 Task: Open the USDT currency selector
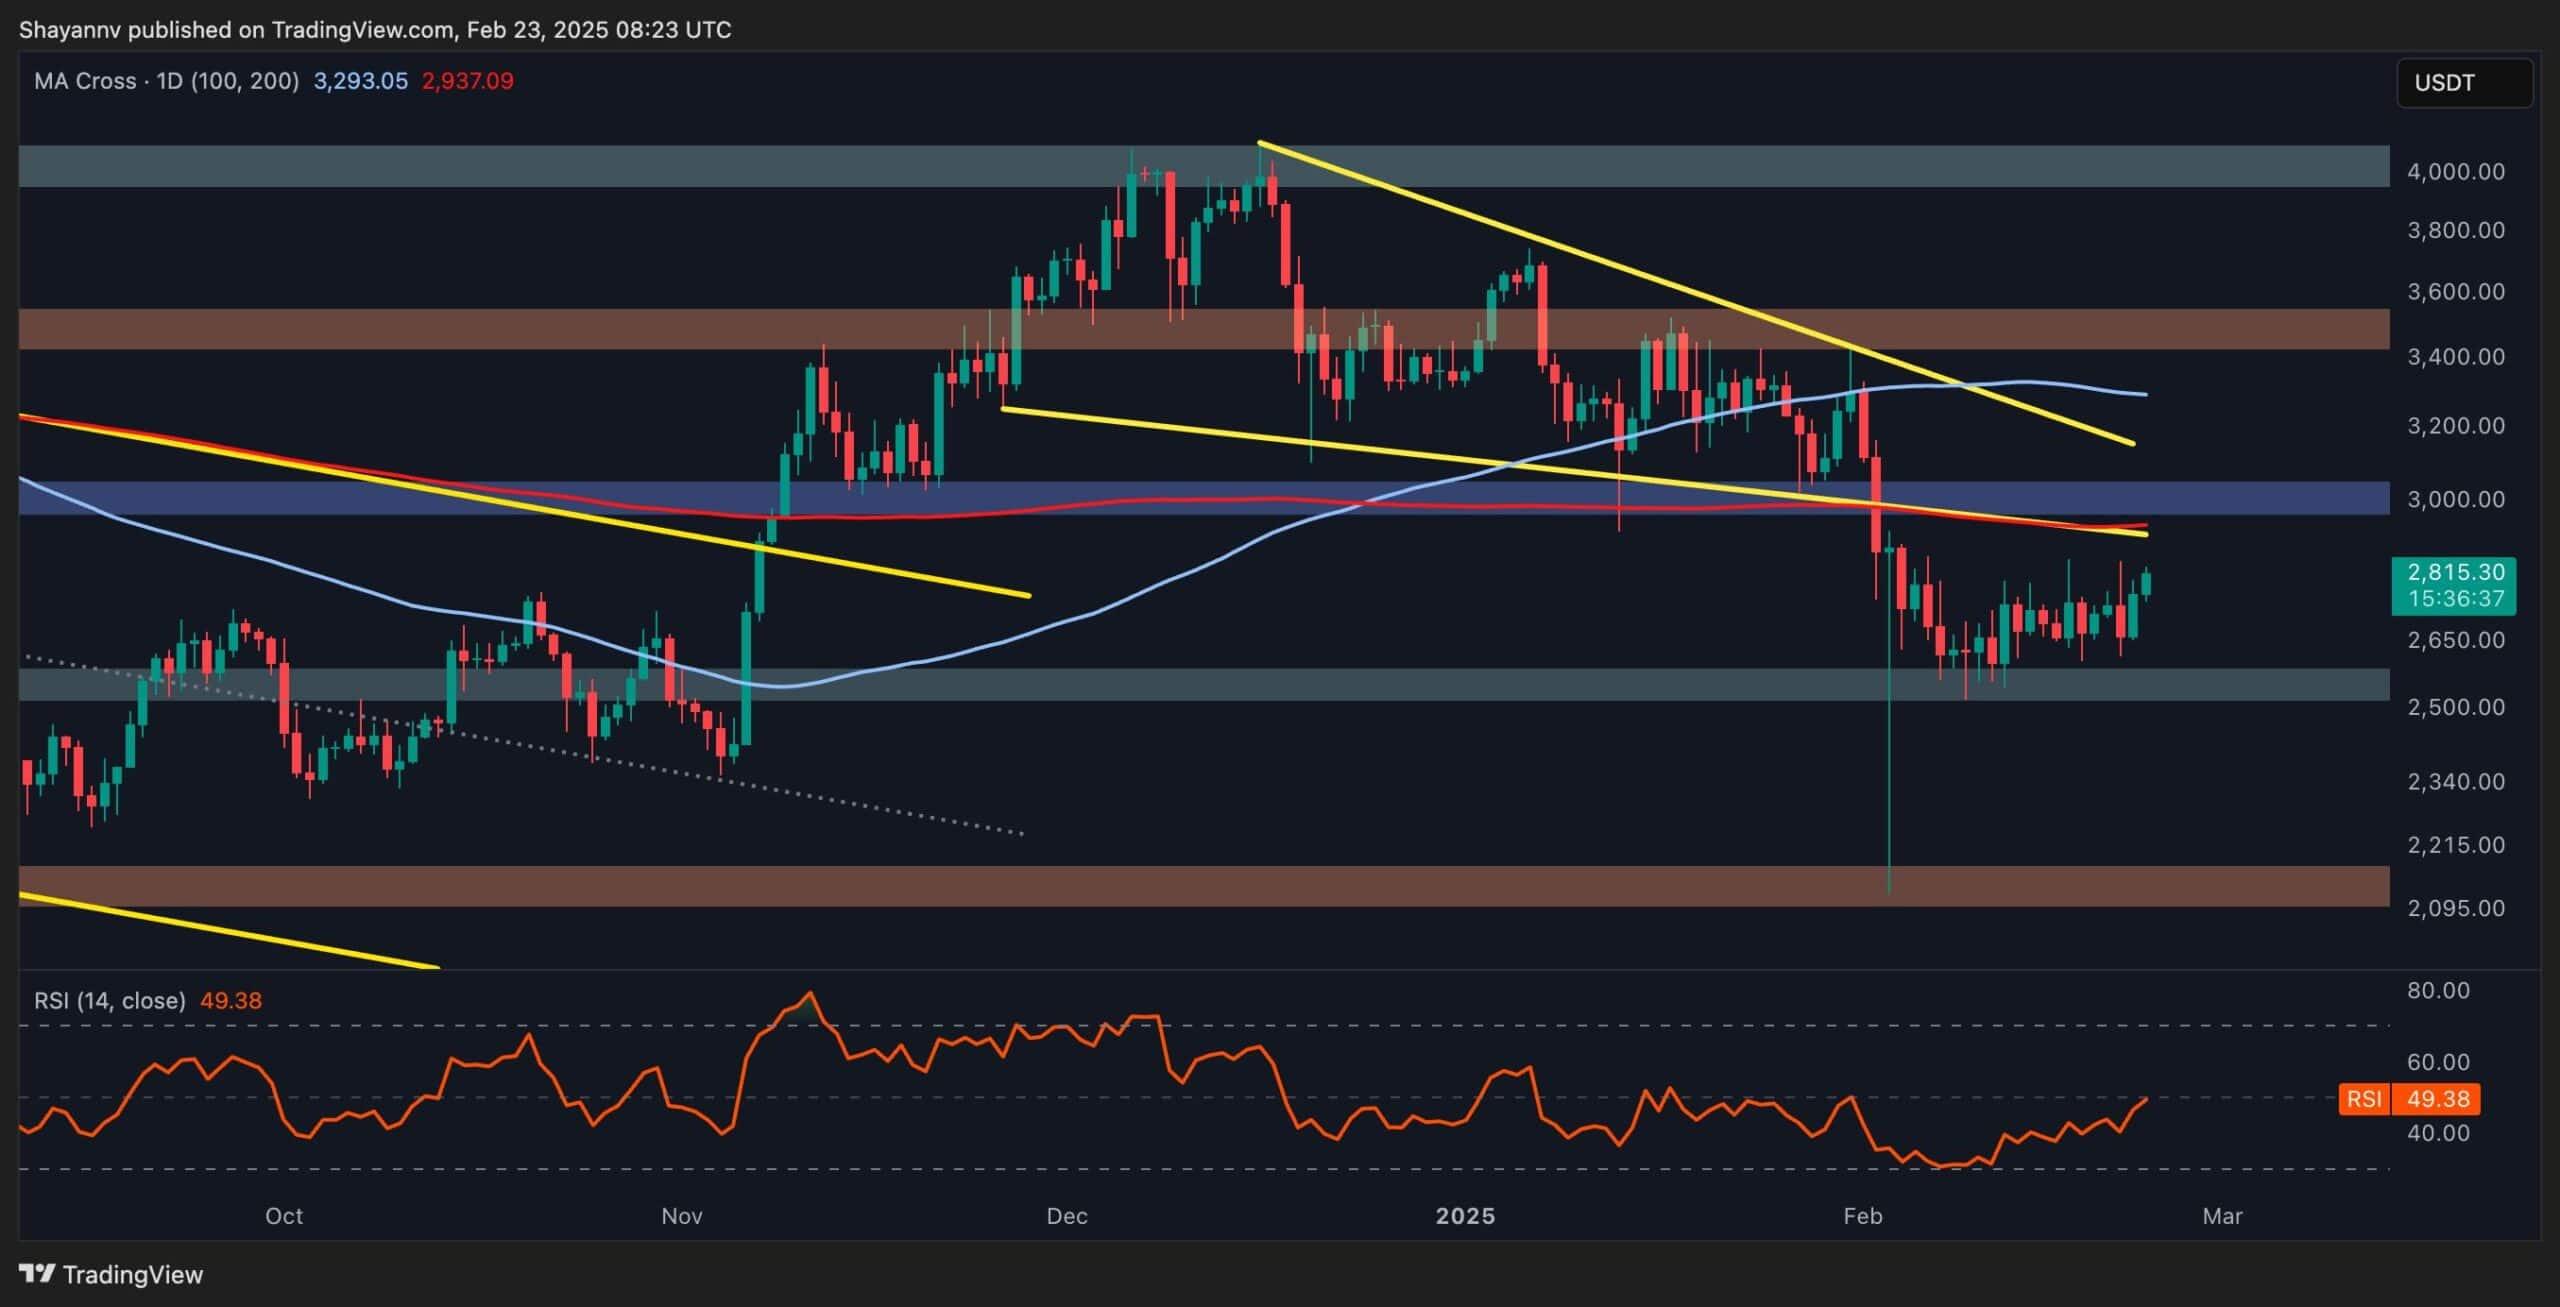[2463, 83]
